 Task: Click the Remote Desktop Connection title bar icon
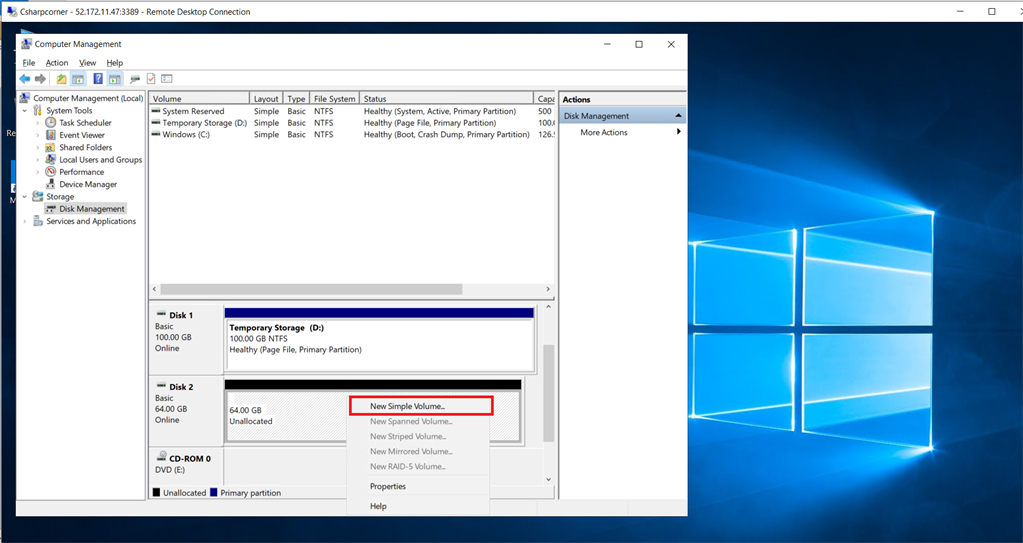[x=11, y=11]
